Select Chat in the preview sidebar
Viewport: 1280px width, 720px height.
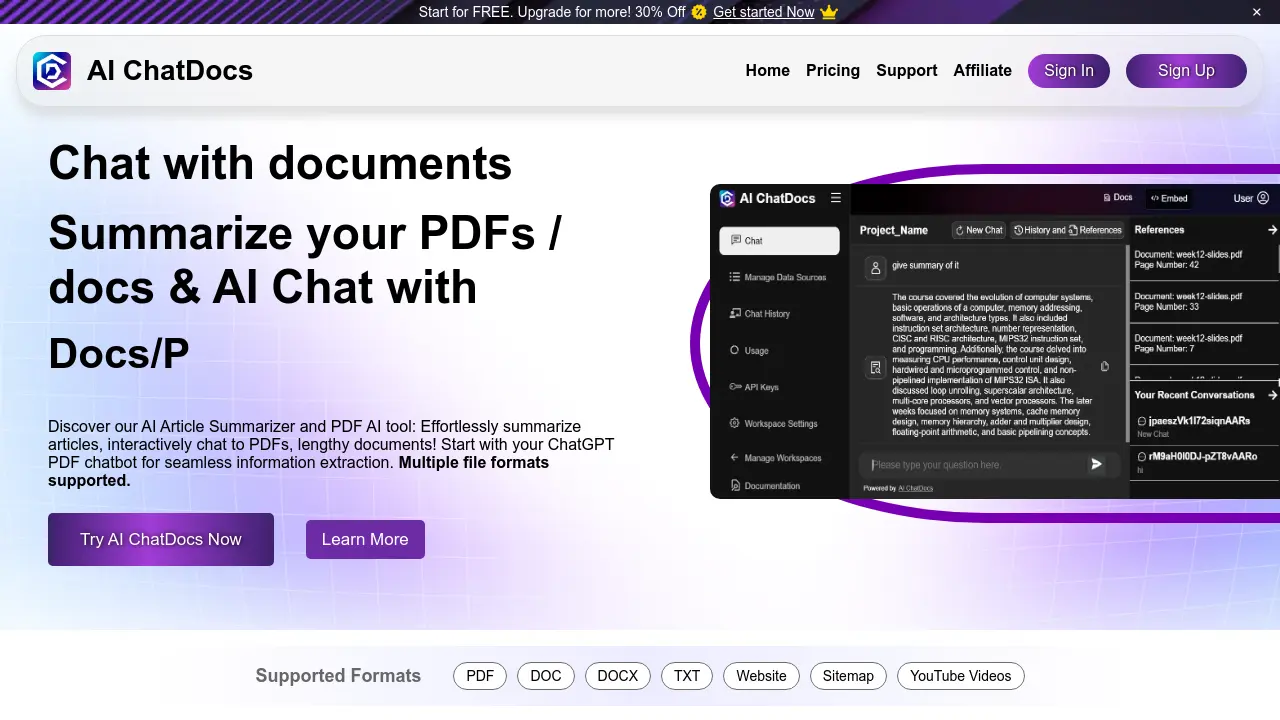(779, 241)
